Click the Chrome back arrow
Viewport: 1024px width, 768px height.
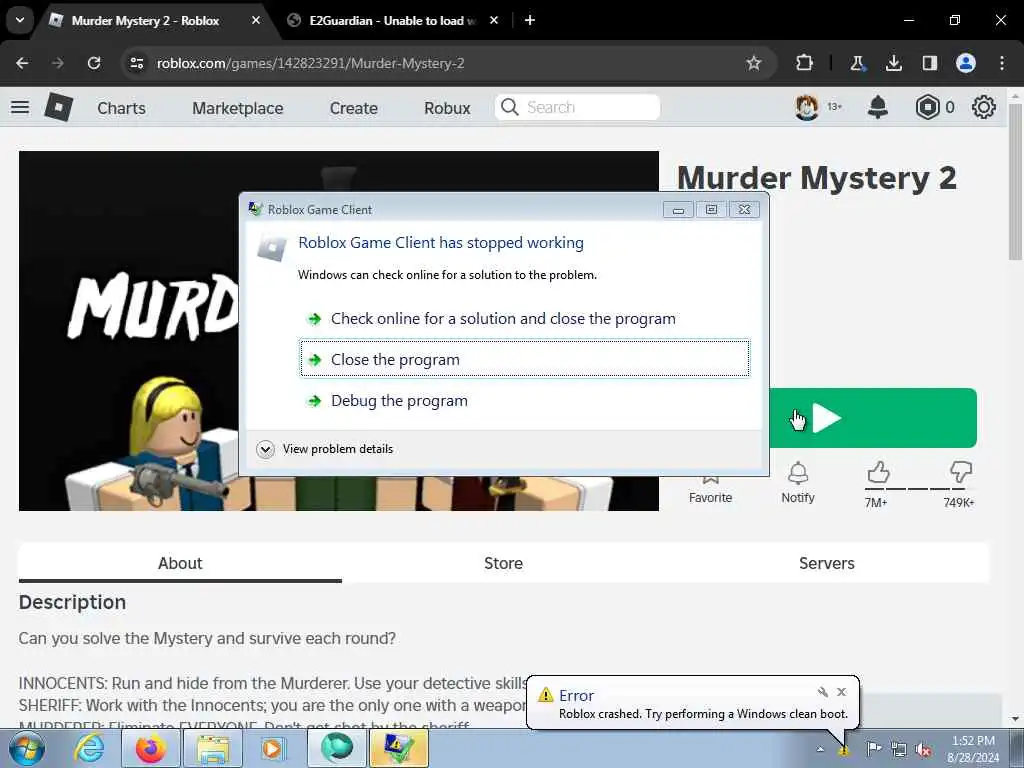(22, 63)
